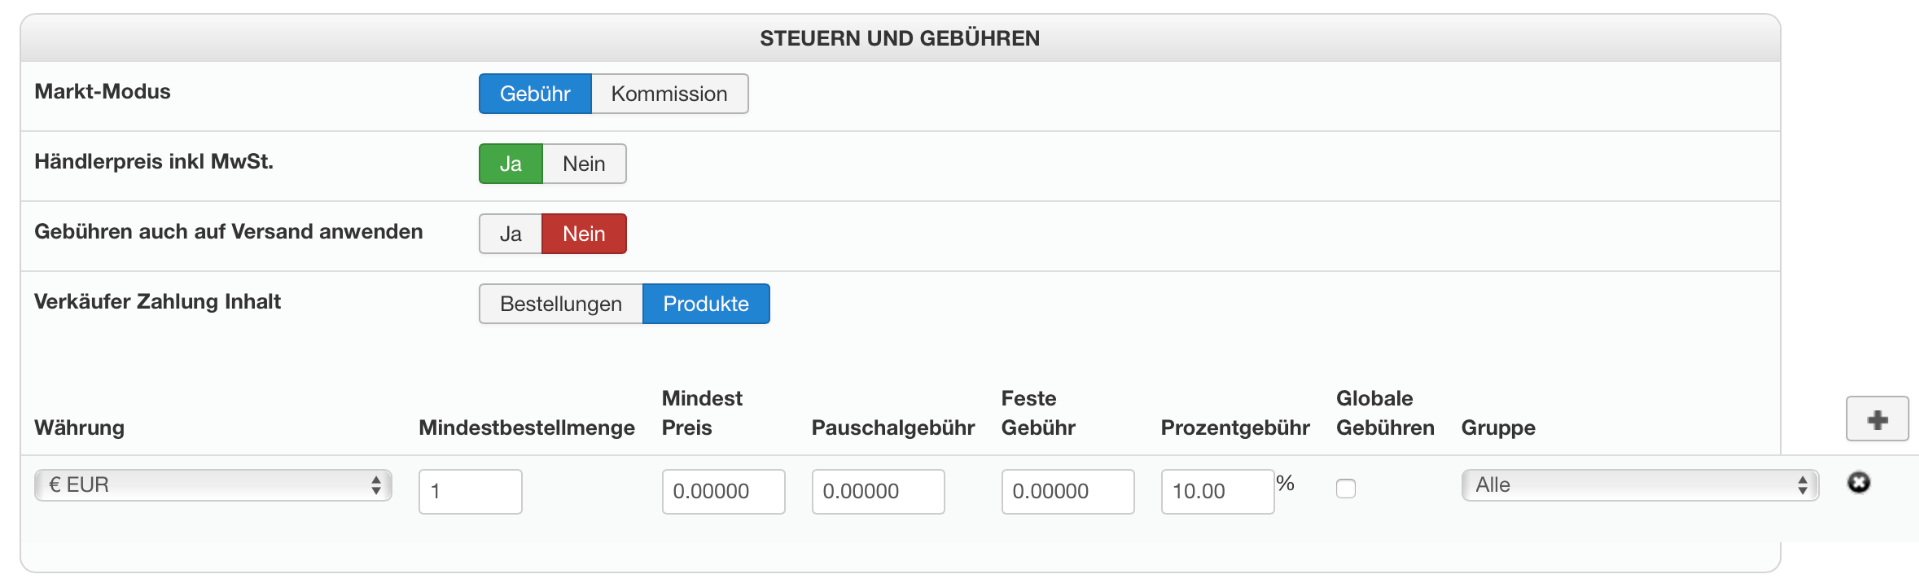Click the Prozentgebühr field showing 10.00

click(1217, 492)
